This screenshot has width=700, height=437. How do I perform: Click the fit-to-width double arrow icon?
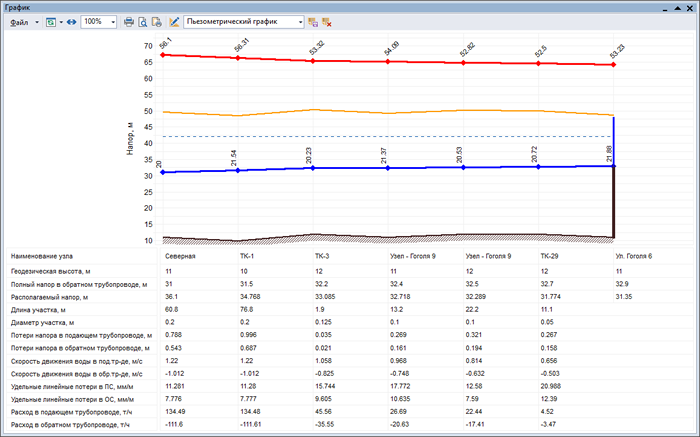coord(71,21)
